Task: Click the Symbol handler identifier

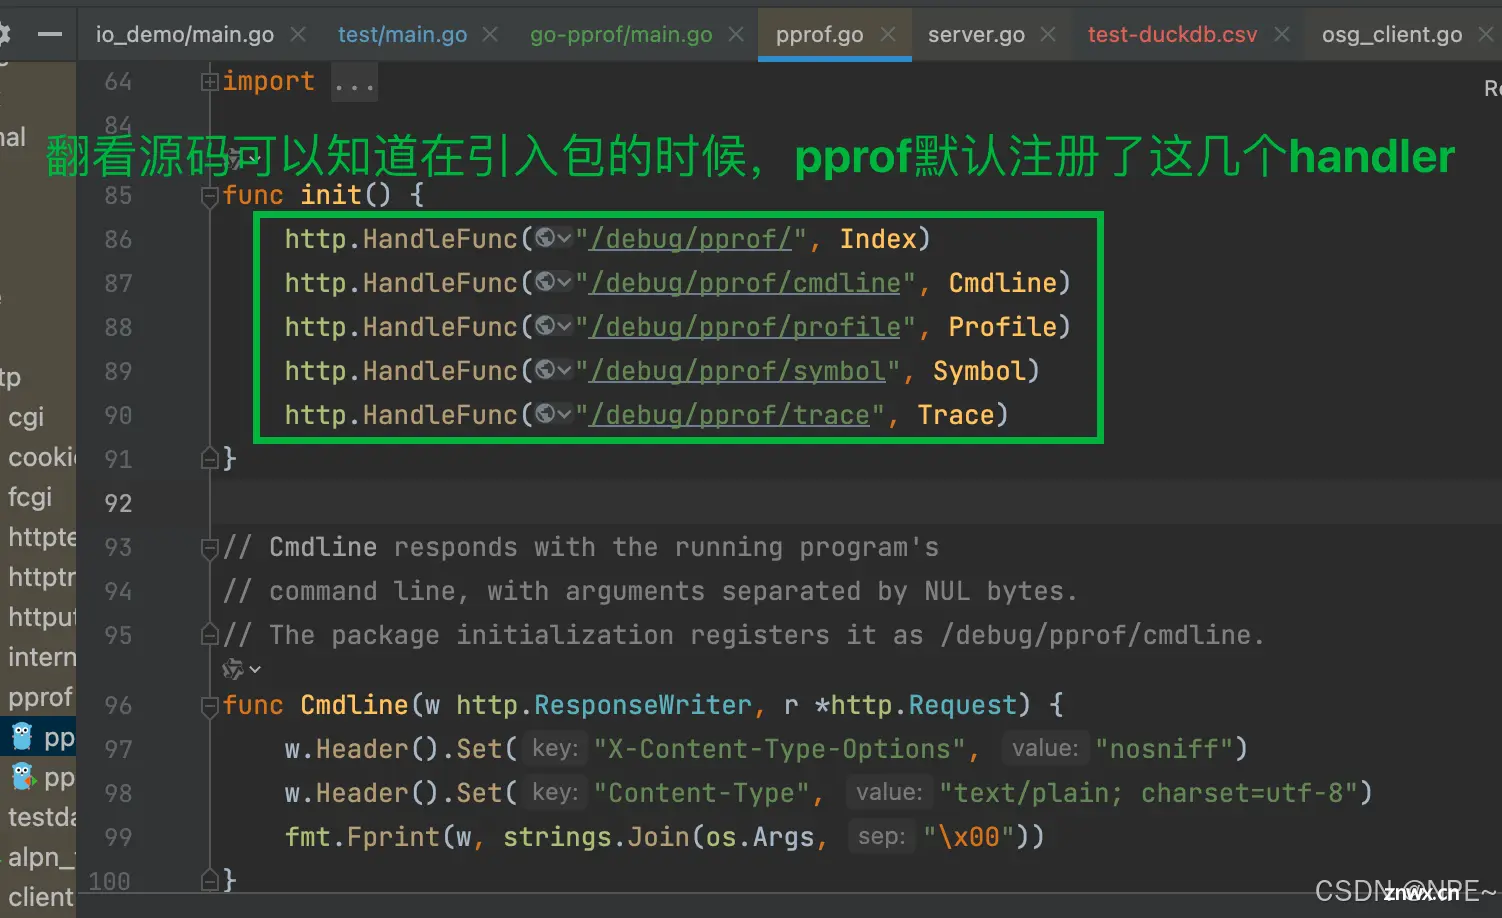Action: pyautogui.click(x=979, y=371)
